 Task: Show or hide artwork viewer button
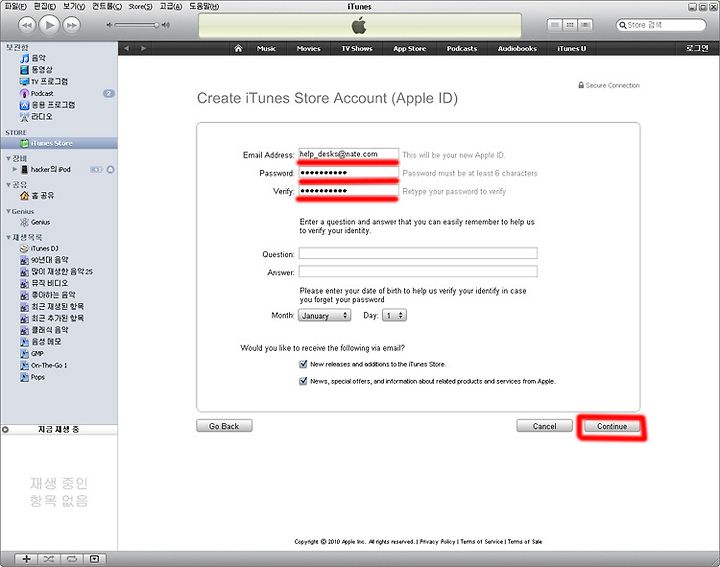[94, 559]
